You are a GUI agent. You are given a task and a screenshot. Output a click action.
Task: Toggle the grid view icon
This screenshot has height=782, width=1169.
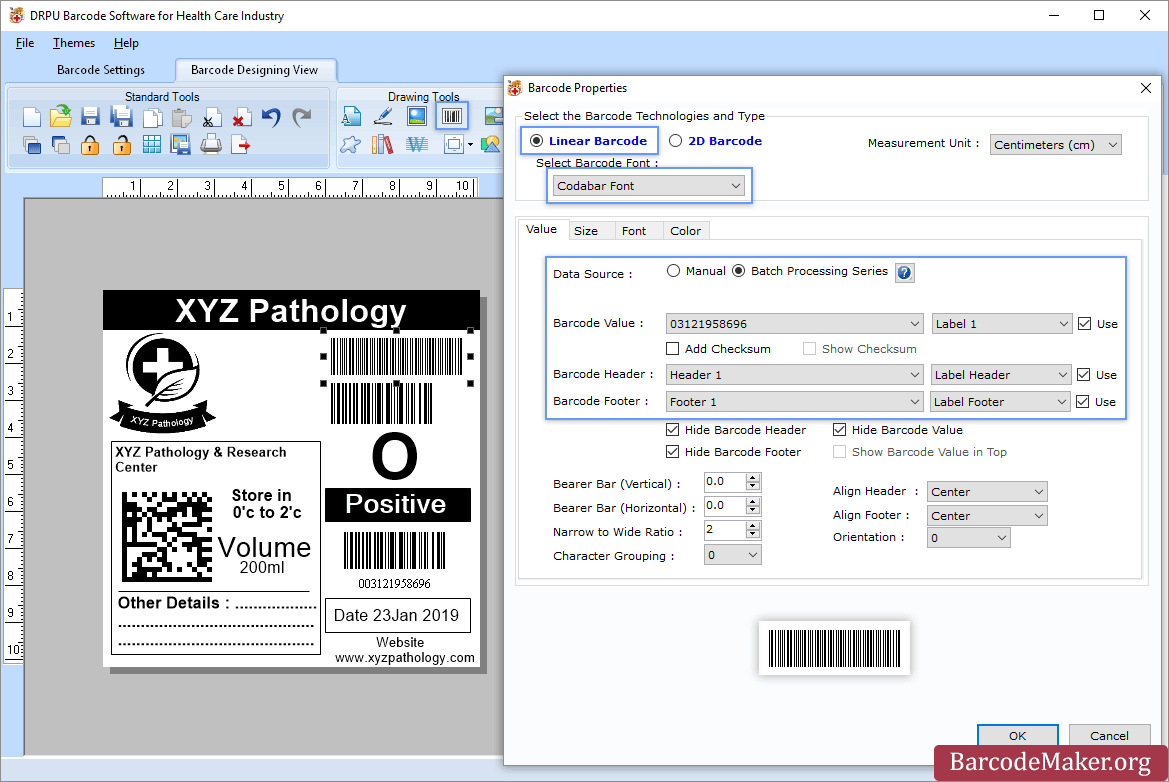tap(151, 145)
